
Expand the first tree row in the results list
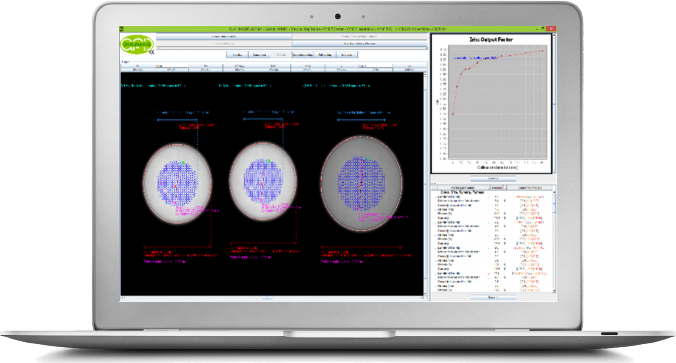[435, 197]
